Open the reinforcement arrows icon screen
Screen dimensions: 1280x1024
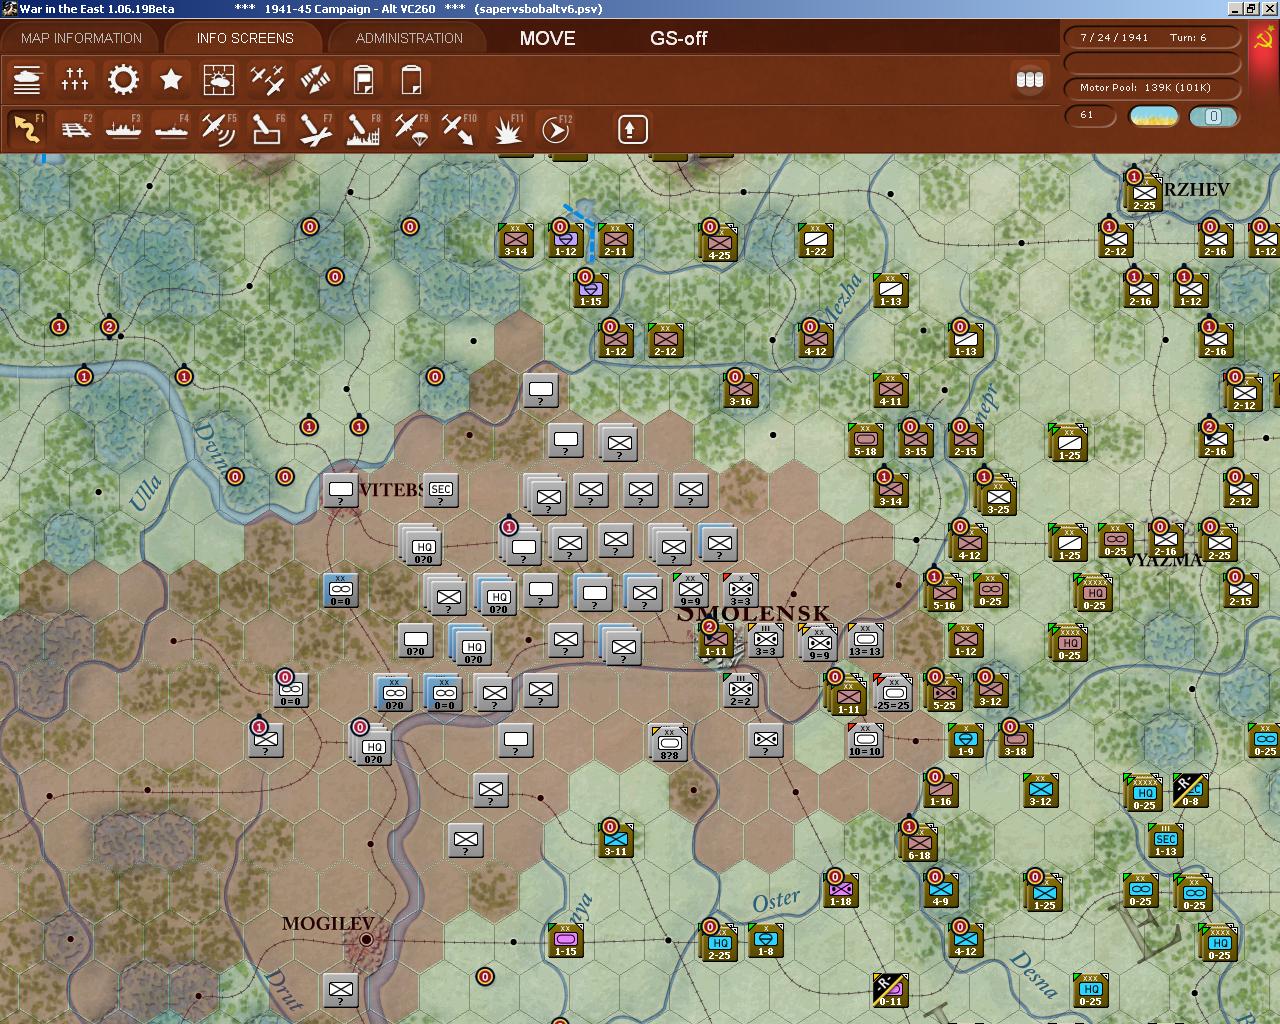point(315,79)
